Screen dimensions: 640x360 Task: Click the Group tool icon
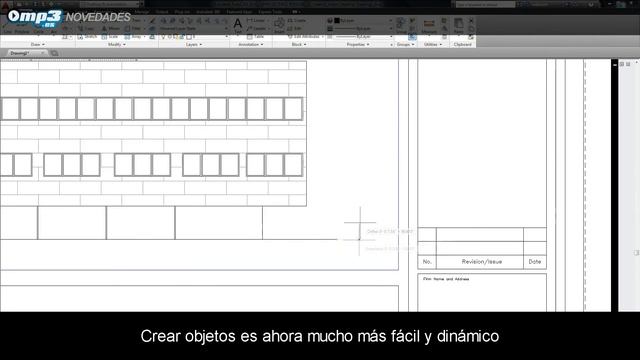coord(401,24)
